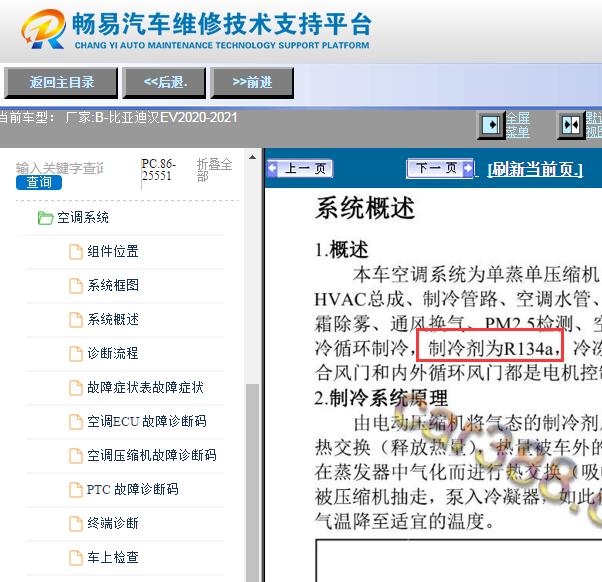This screenshot has width=602, height=582.
Task: Open the 车上检查 tree item
Action: 112,557
